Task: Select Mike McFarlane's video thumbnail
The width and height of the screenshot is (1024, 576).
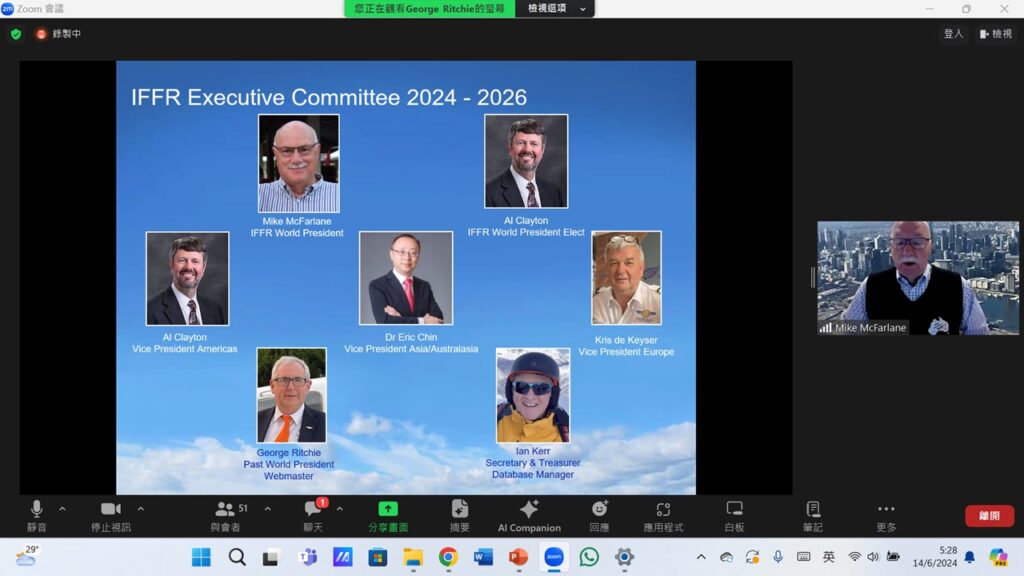Action: (x=917, y=278)
